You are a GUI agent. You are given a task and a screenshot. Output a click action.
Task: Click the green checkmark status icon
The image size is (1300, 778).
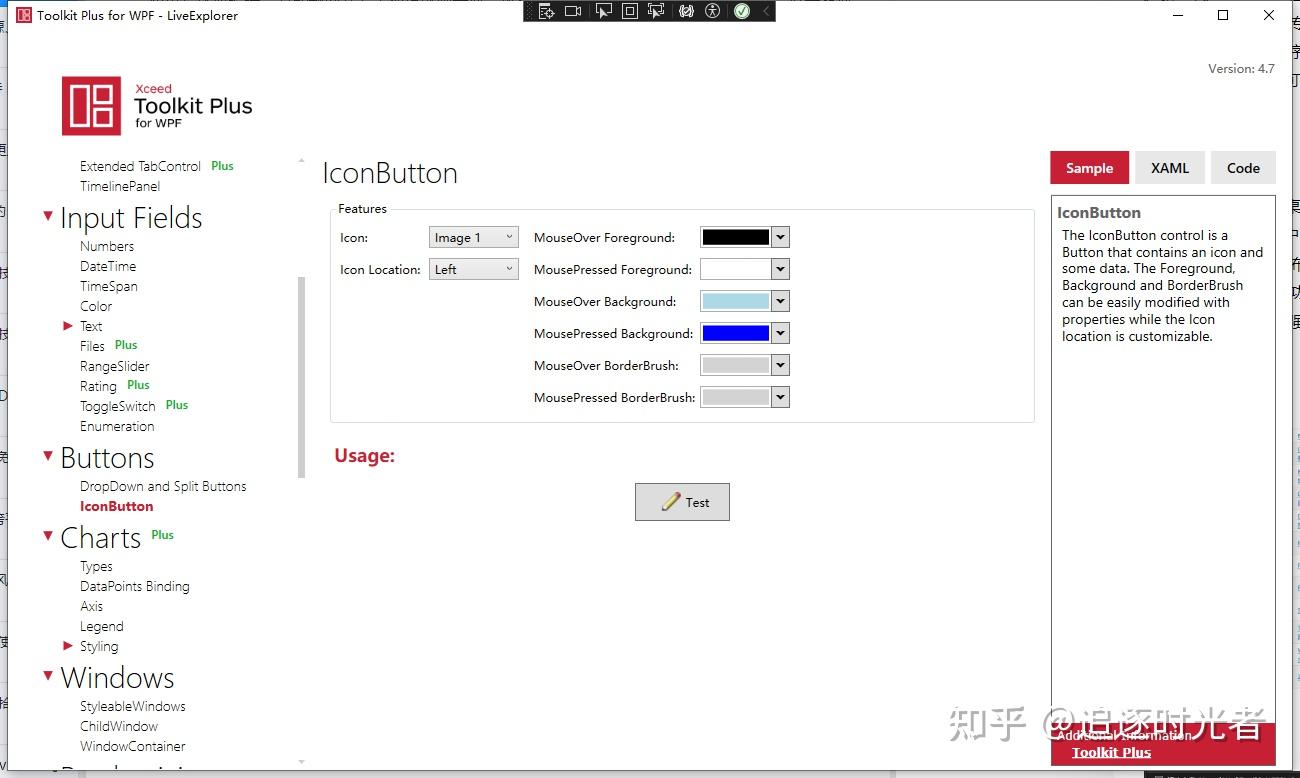(x=741, y=11)
